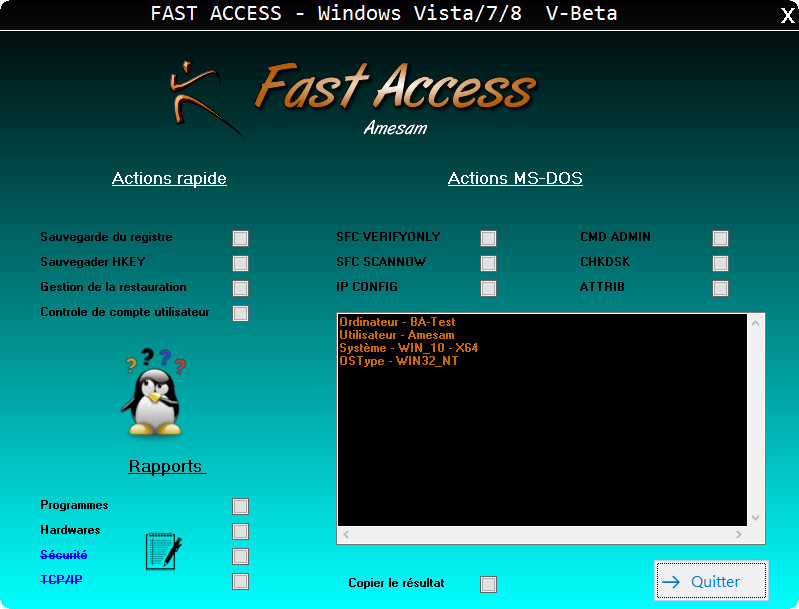Click the notepad and pen icon
Image resolution: width=799 pixels, height=609 pixels.
coord(163,551)
